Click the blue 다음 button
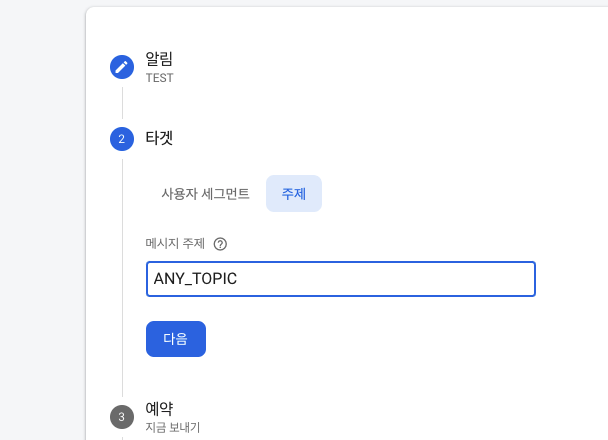 176,339
